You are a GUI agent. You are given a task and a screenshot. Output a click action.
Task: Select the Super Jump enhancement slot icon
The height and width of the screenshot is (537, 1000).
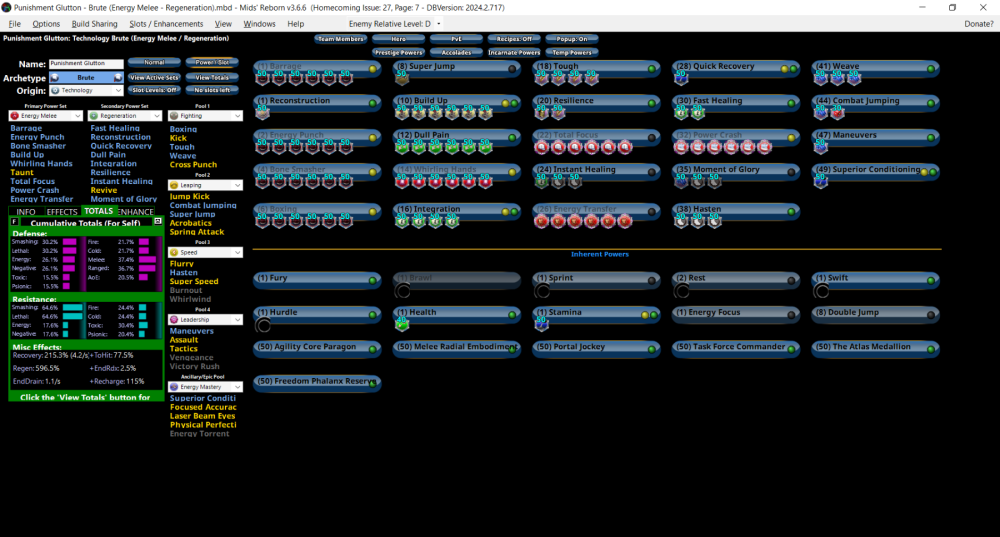click(402, 77)
